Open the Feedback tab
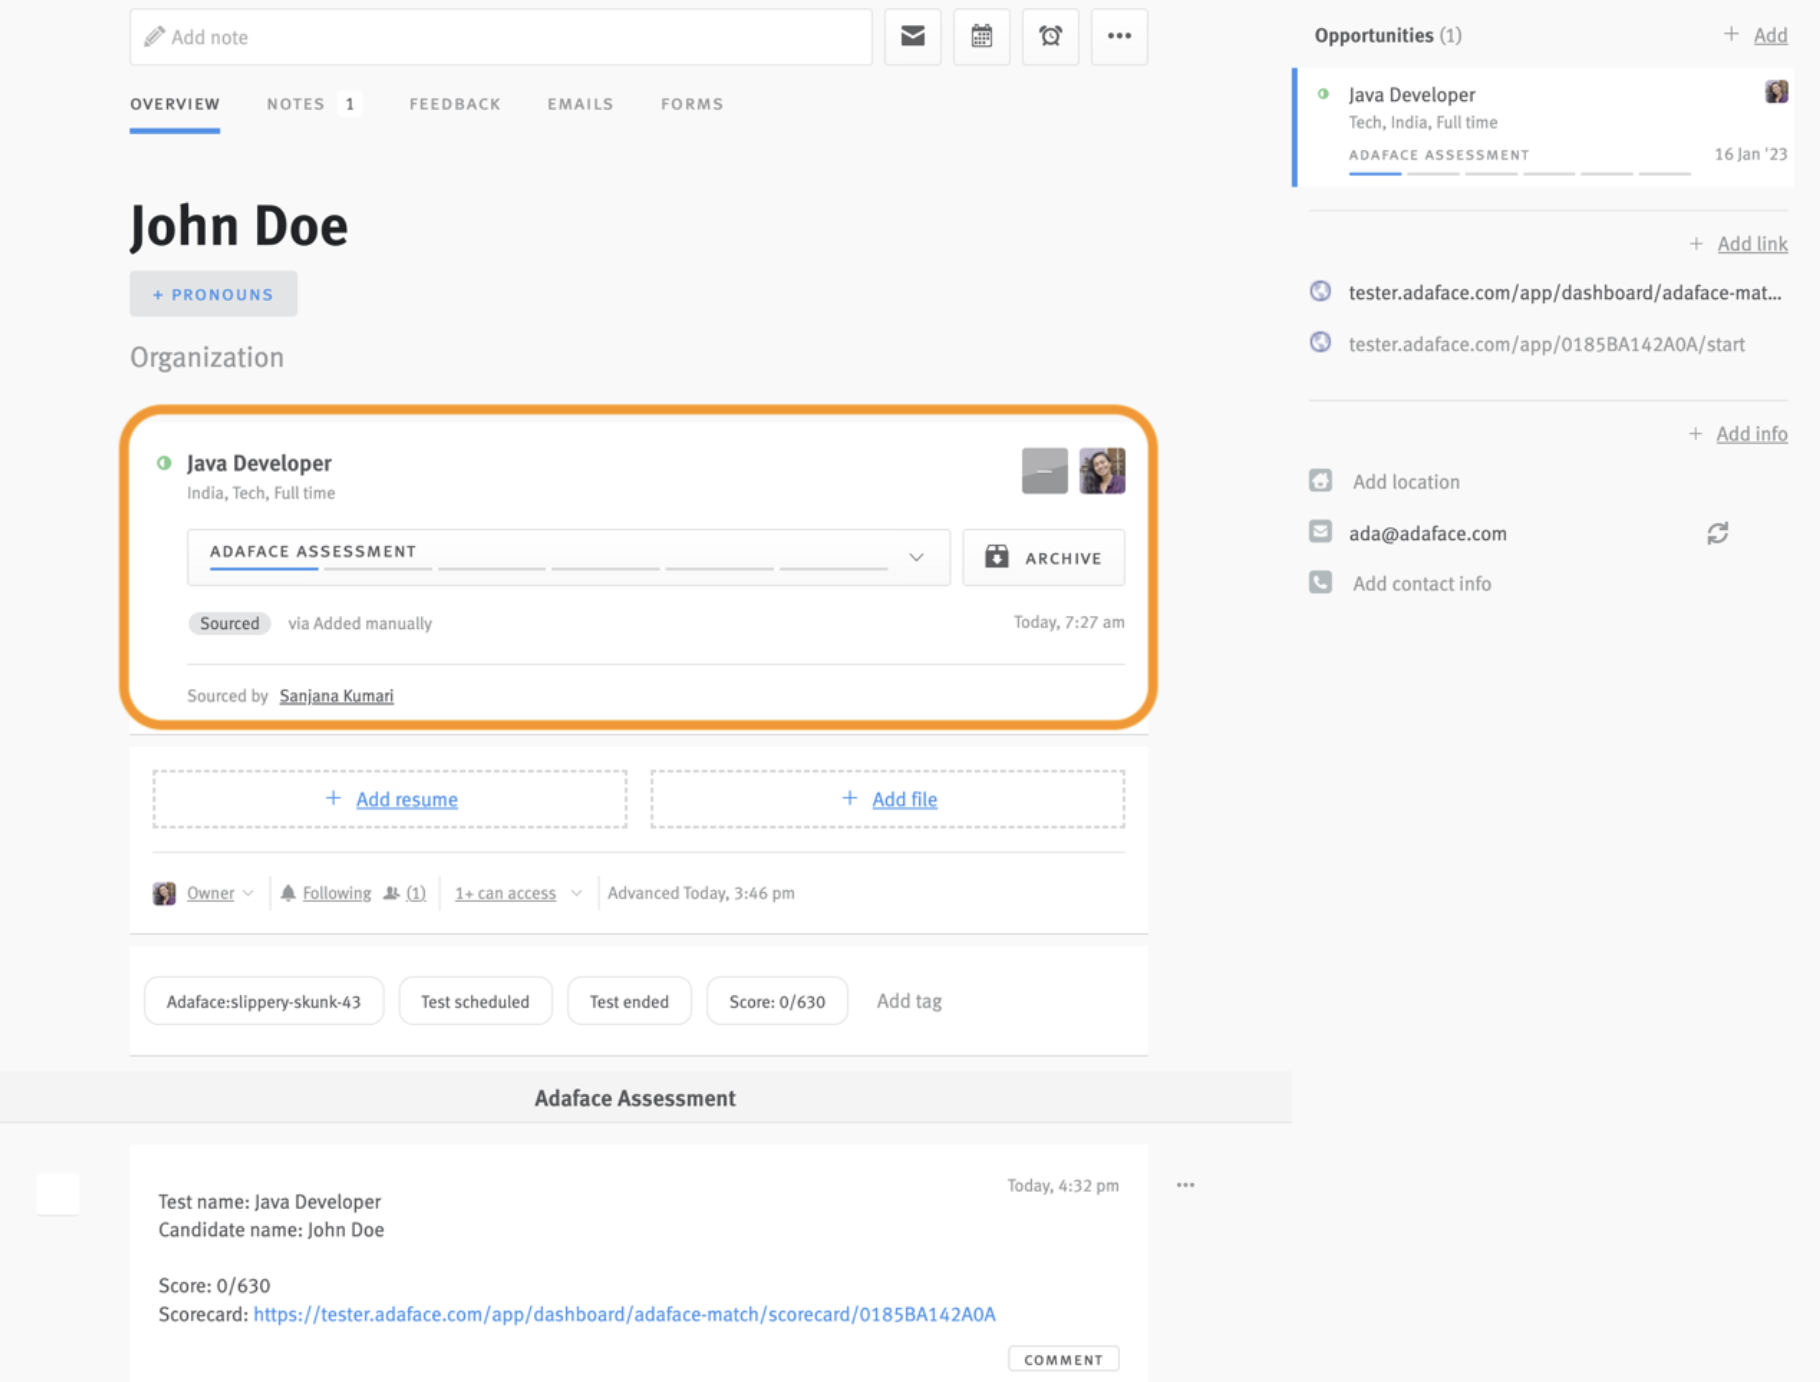1820x1382 pixels. (x=455, y=103)
